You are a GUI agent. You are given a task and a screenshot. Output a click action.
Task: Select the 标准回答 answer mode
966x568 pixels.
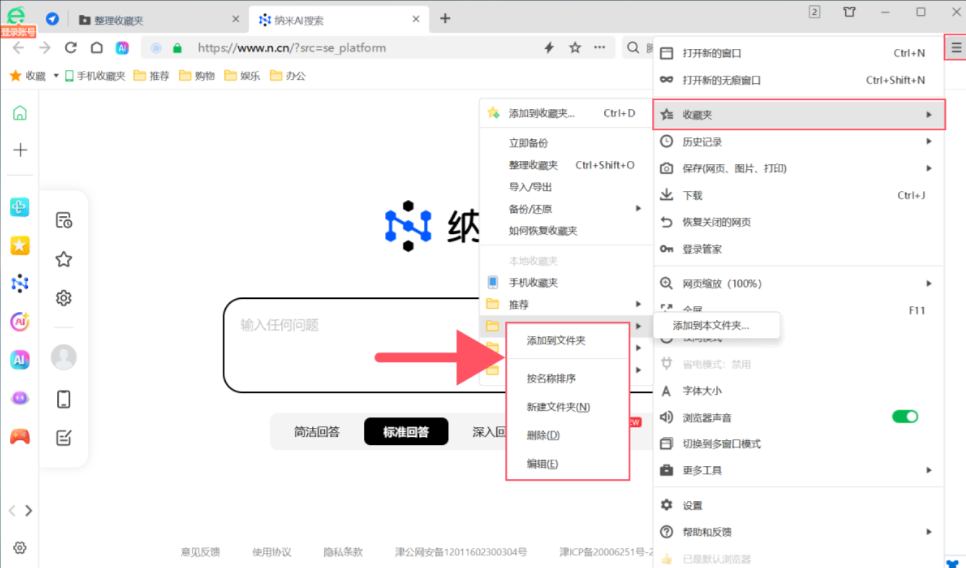pos(405,432)
